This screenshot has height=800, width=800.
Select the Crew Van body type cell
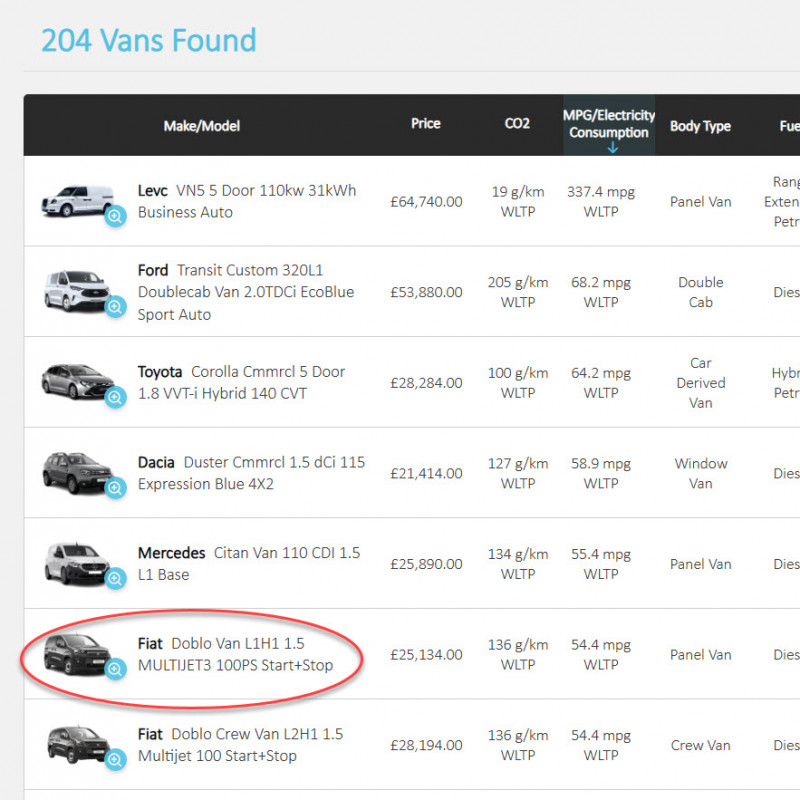701,745
